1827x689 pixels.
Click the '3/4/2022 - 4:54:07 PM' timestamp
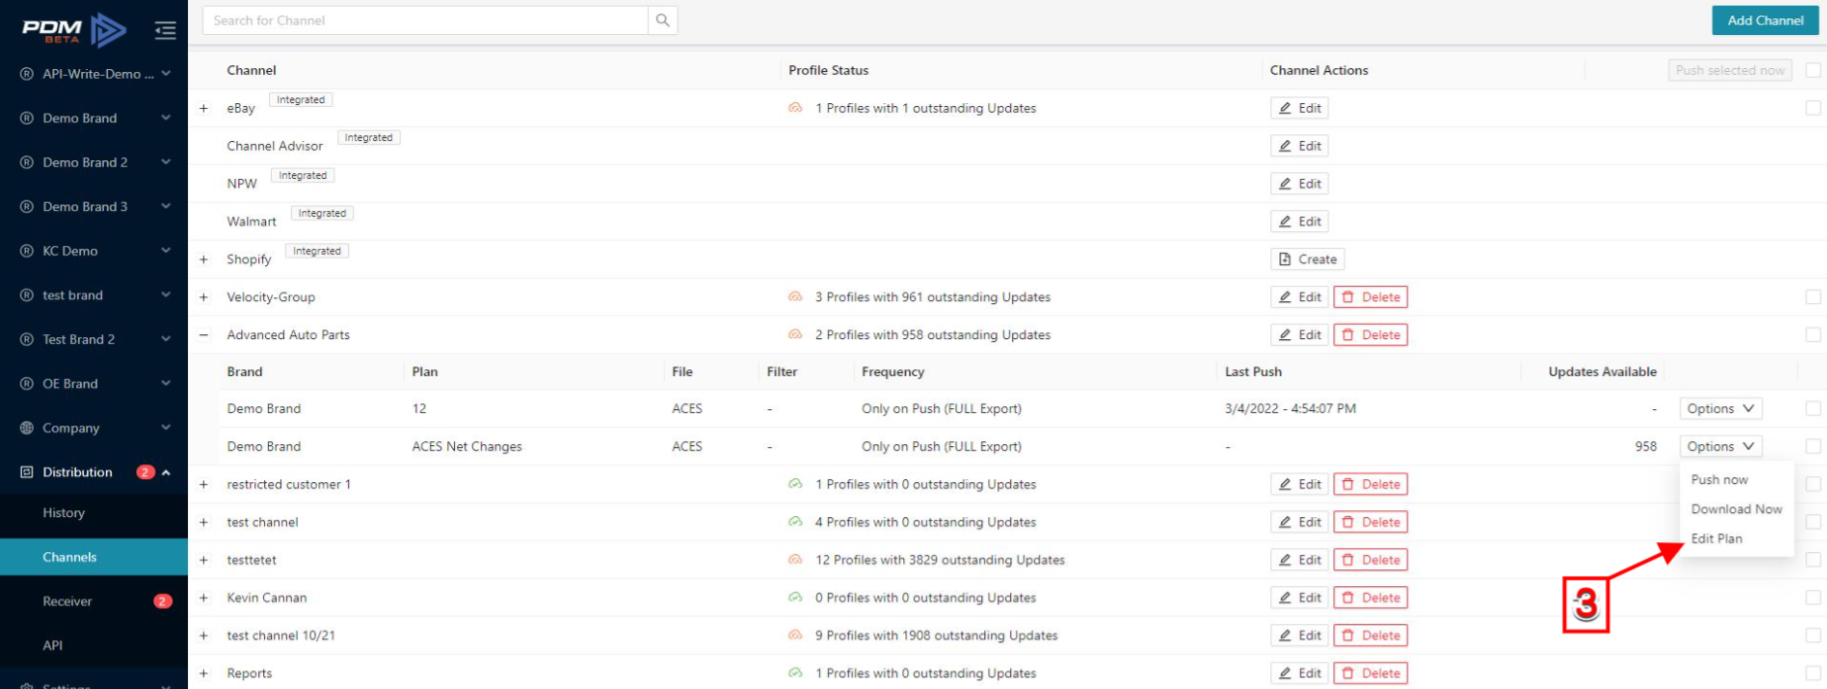pyautogui.click(x=1290, y=408)
